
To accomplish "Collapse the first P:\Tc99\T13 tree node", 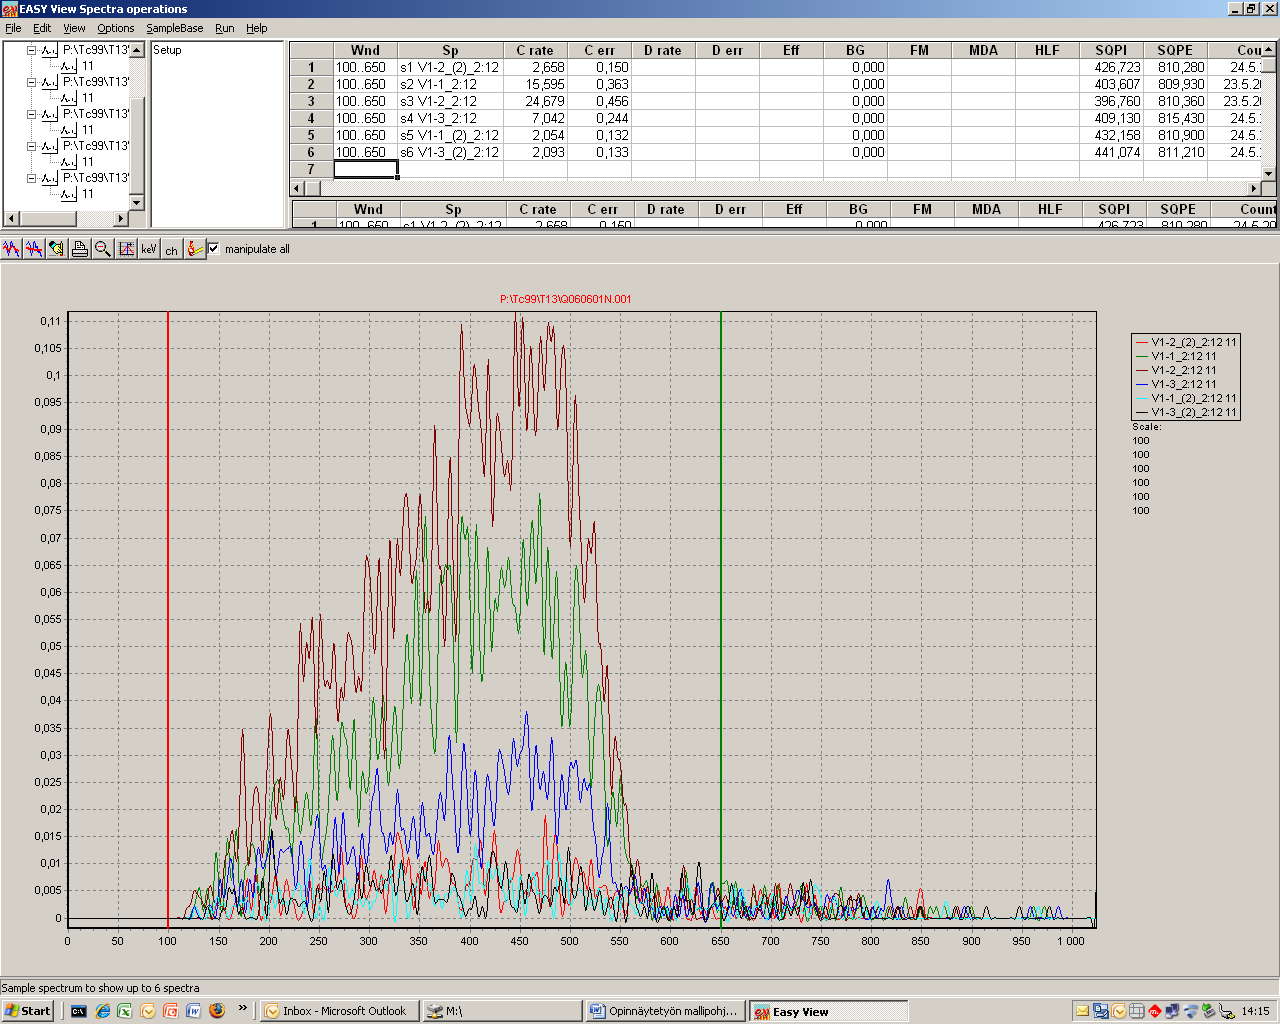I will [x=31, y=50].
